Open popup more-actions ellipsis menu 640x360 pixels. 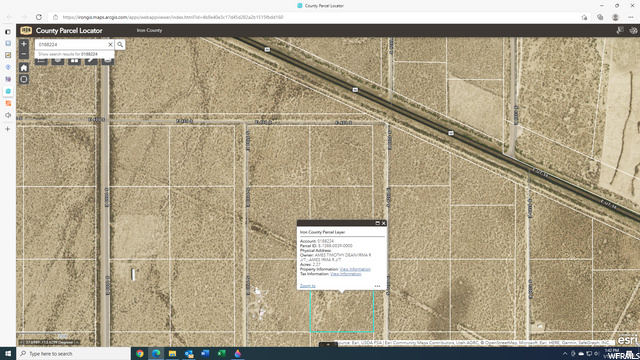point(378,286)
